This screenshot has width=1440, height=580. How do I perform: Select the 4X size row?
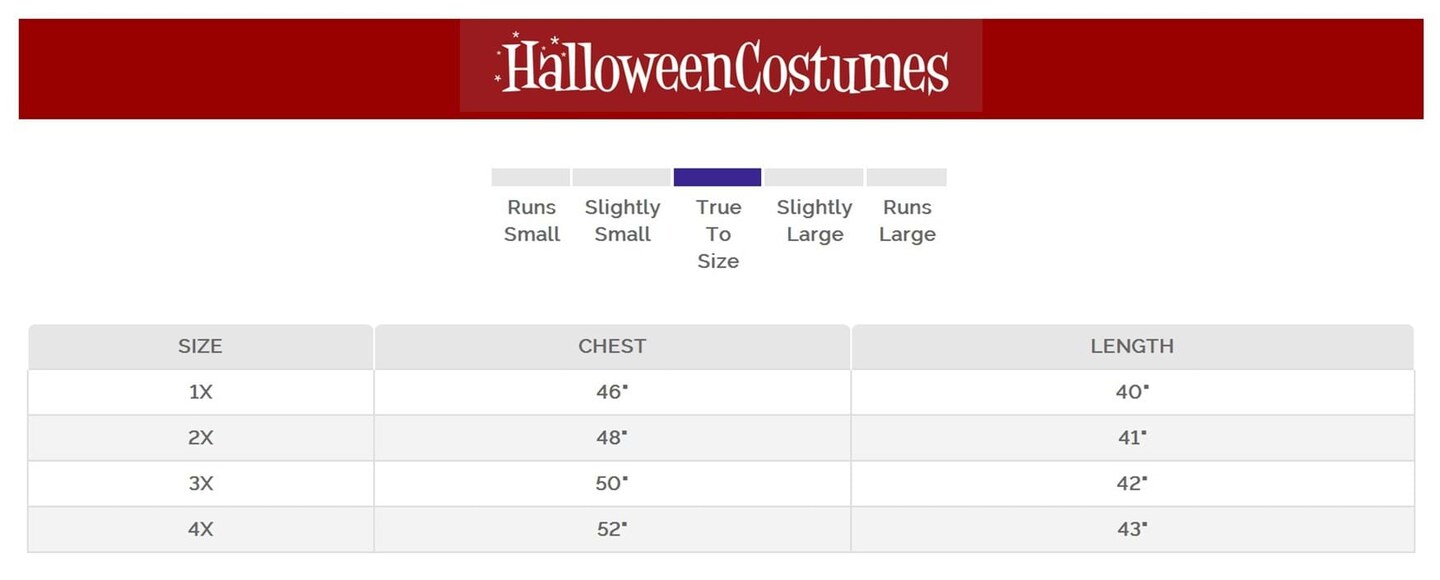point(201,530)
